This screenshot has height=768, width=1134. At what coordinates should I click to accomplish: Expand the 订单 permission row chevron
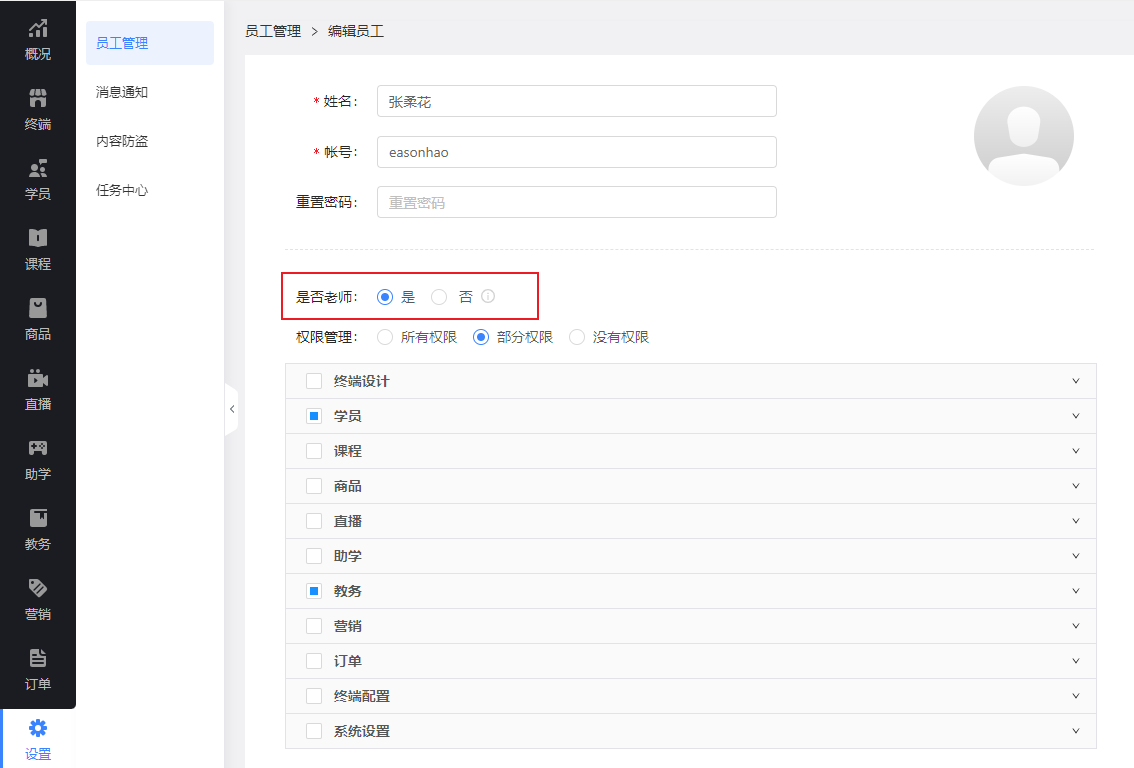pos(1075,661)
